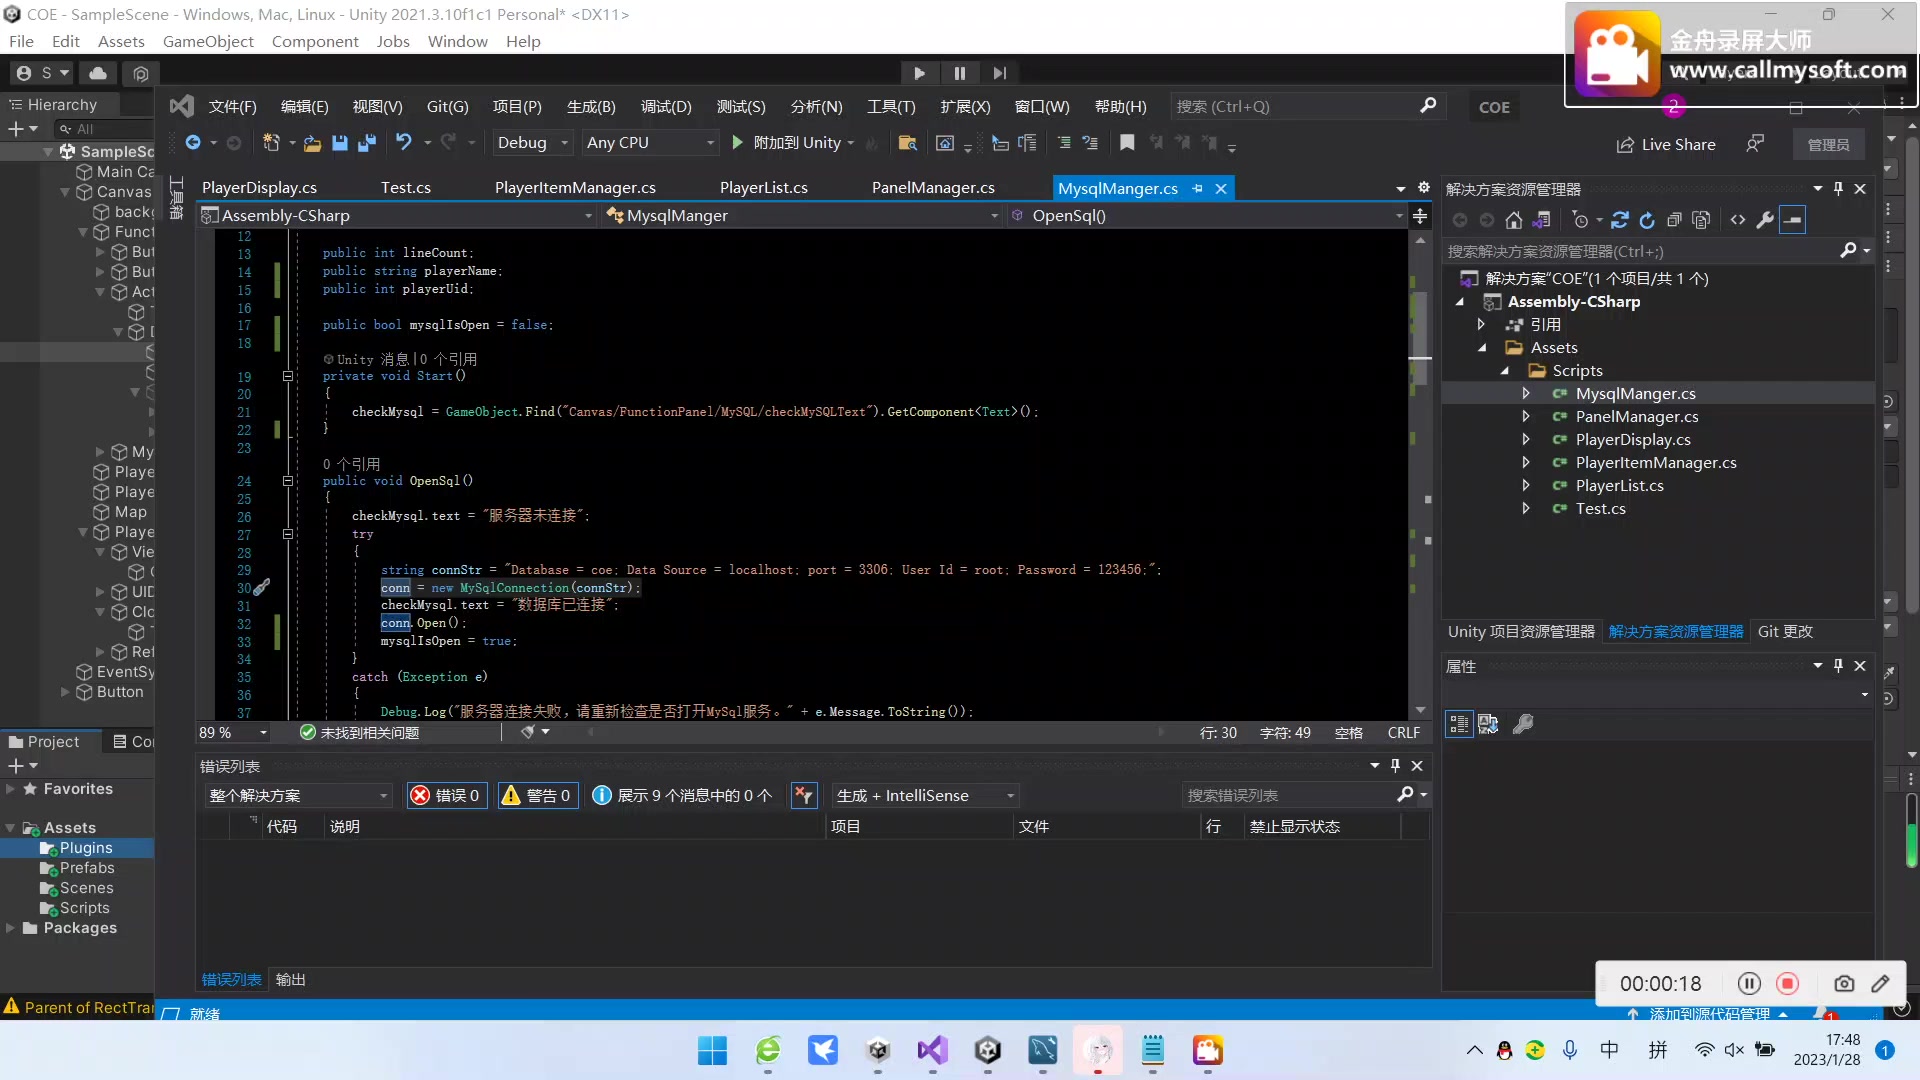Click the Unity Pause button
The width and height of the screenshot is (1920, 1080).
point(959,73)
